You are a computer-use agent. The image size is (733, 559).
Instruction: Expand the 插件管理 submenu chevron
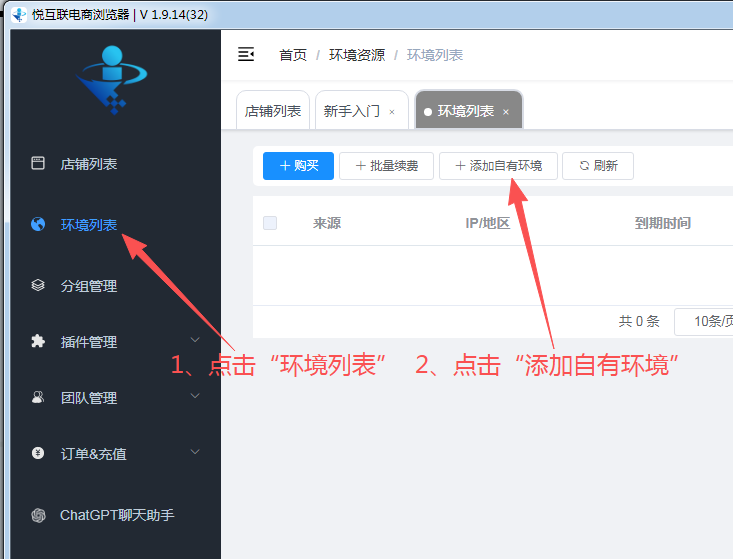tap(195, 340)
